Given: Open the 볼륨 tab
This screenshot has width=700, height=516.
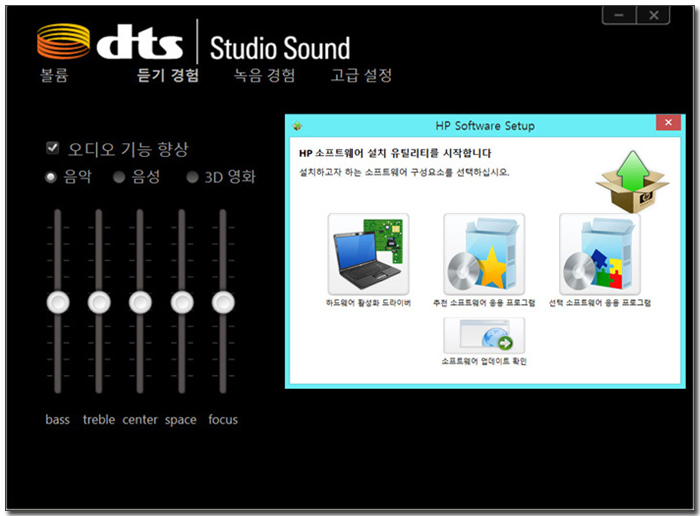Looking at the screenshot, I should 54,75.
